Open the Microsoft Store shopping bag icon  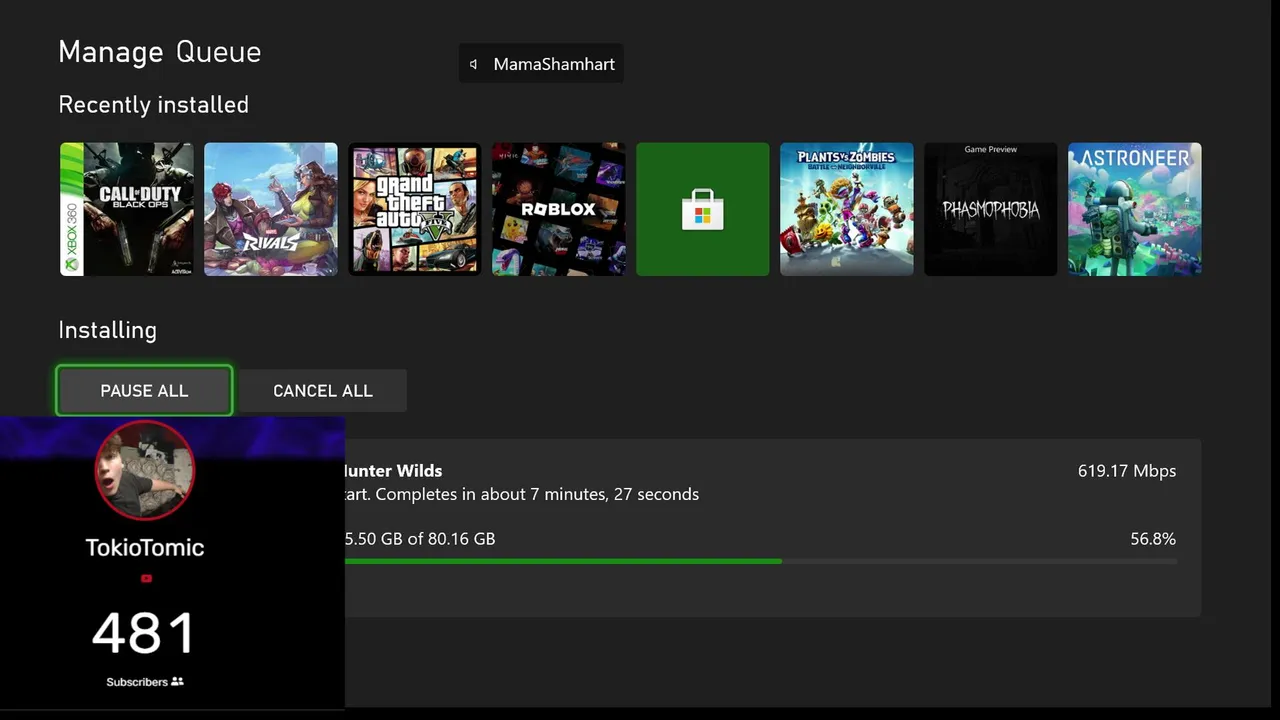tap(702, 209)
